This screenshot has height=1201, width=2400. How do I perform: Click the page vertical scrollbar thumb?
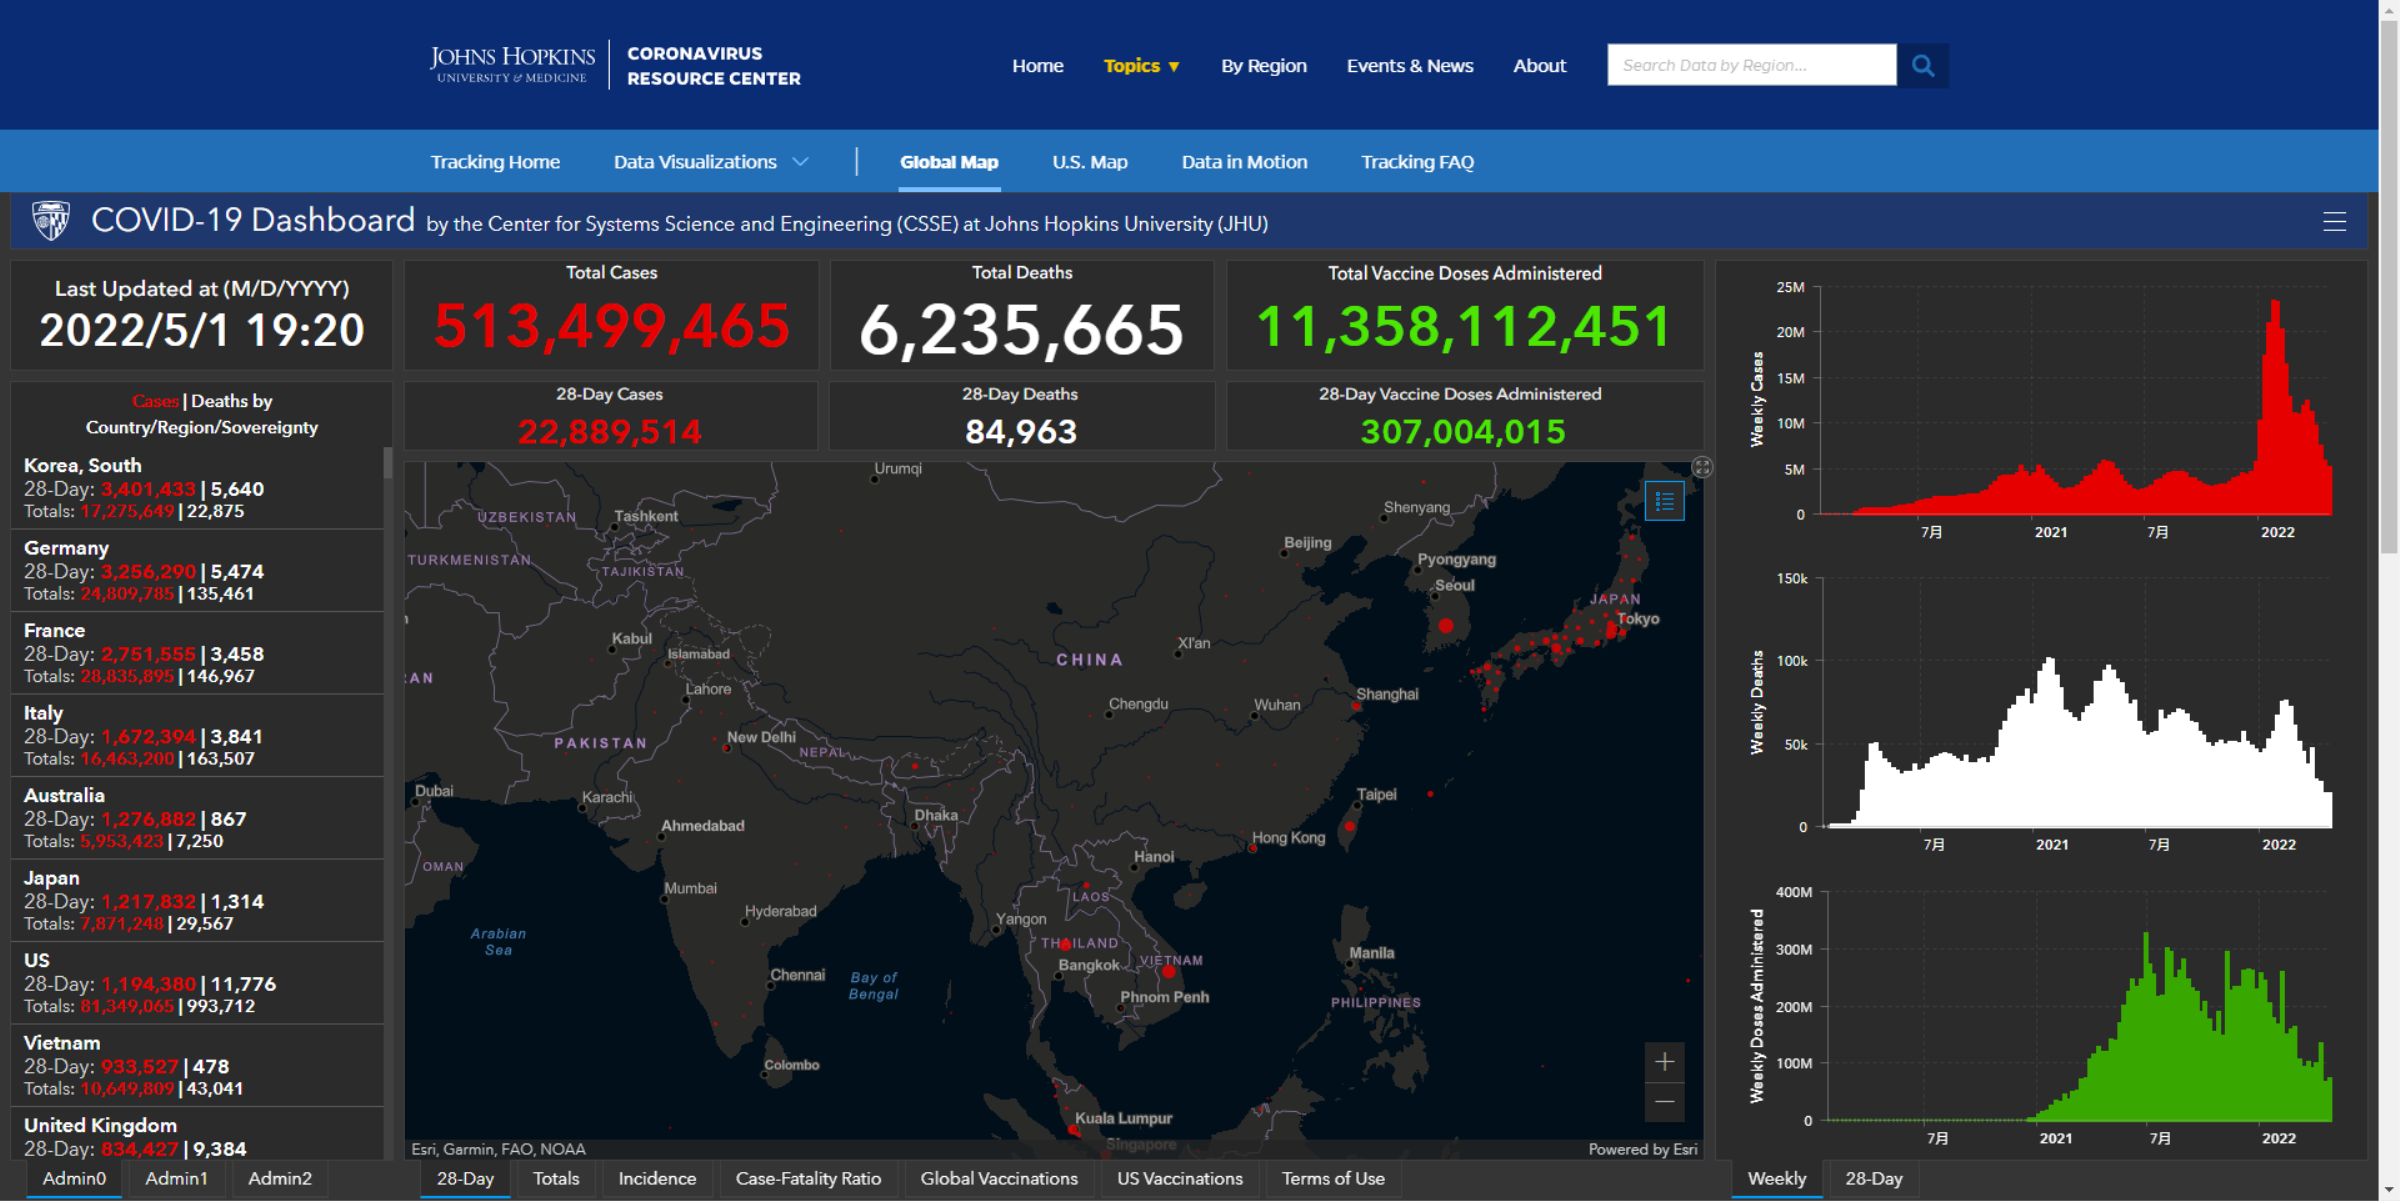pyautogui.click(x=2389, y=285)
